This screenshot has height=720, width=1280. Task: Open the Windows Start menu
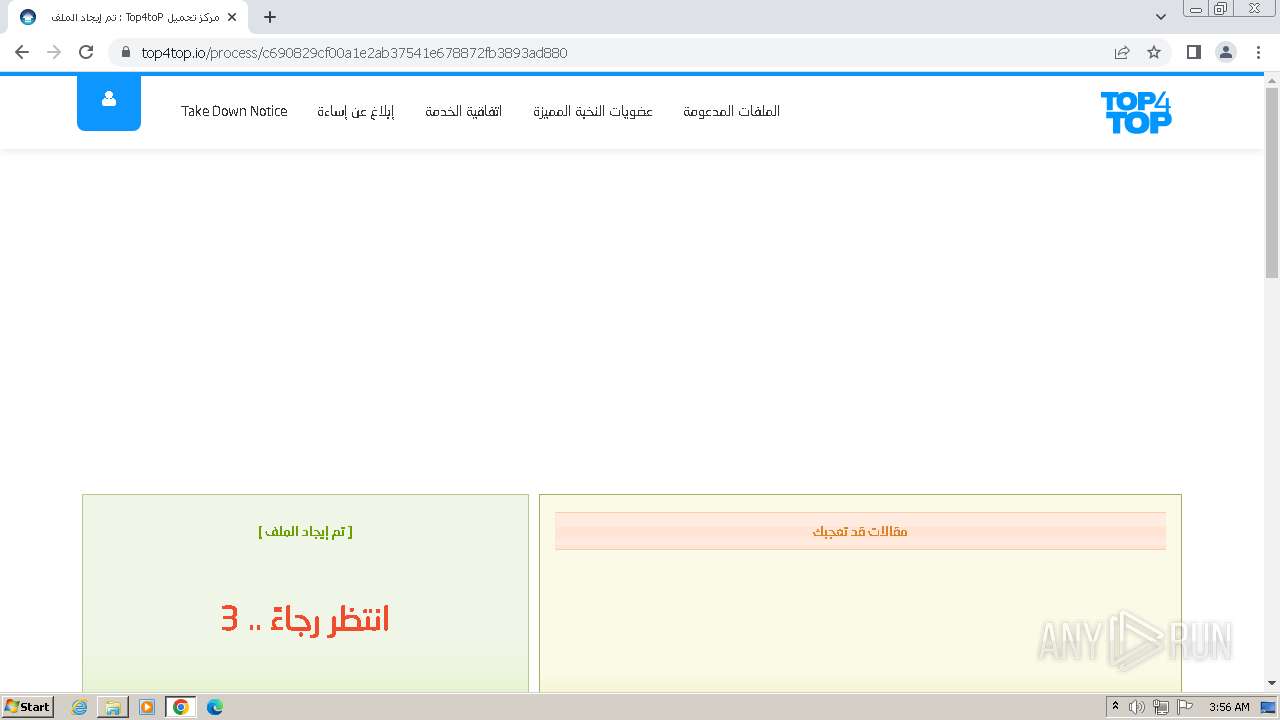[27, 706]
